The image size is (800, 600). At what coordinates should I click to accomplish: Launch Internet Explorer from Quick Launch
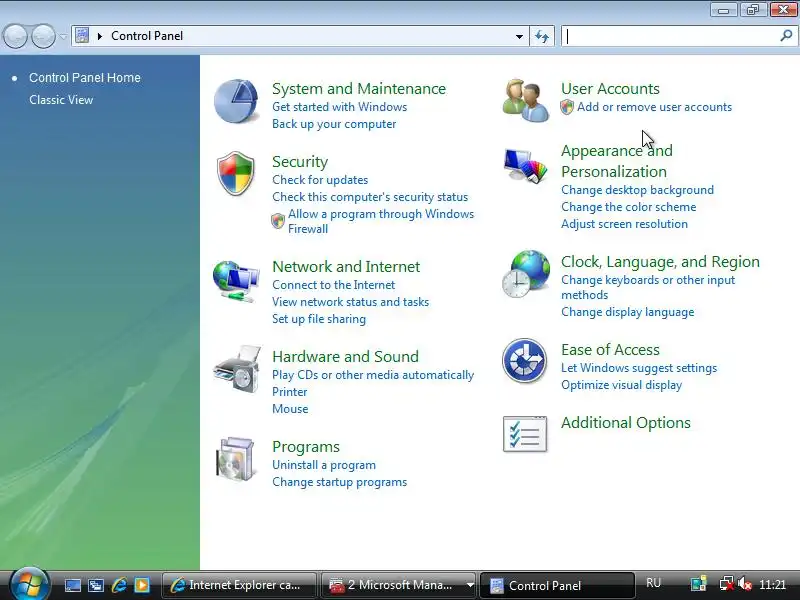click(119, 585)
